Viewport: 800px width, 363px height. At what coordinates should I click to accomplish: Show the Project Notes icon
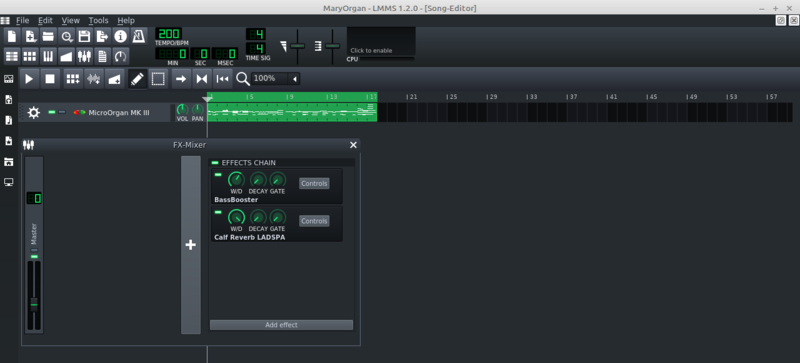click(103, 56)
